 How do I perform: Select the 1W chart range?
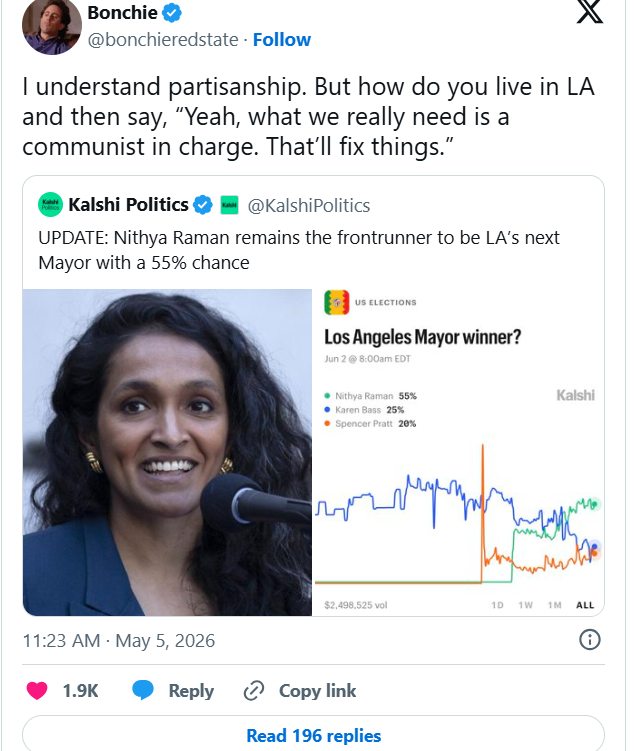pos(525,605)
